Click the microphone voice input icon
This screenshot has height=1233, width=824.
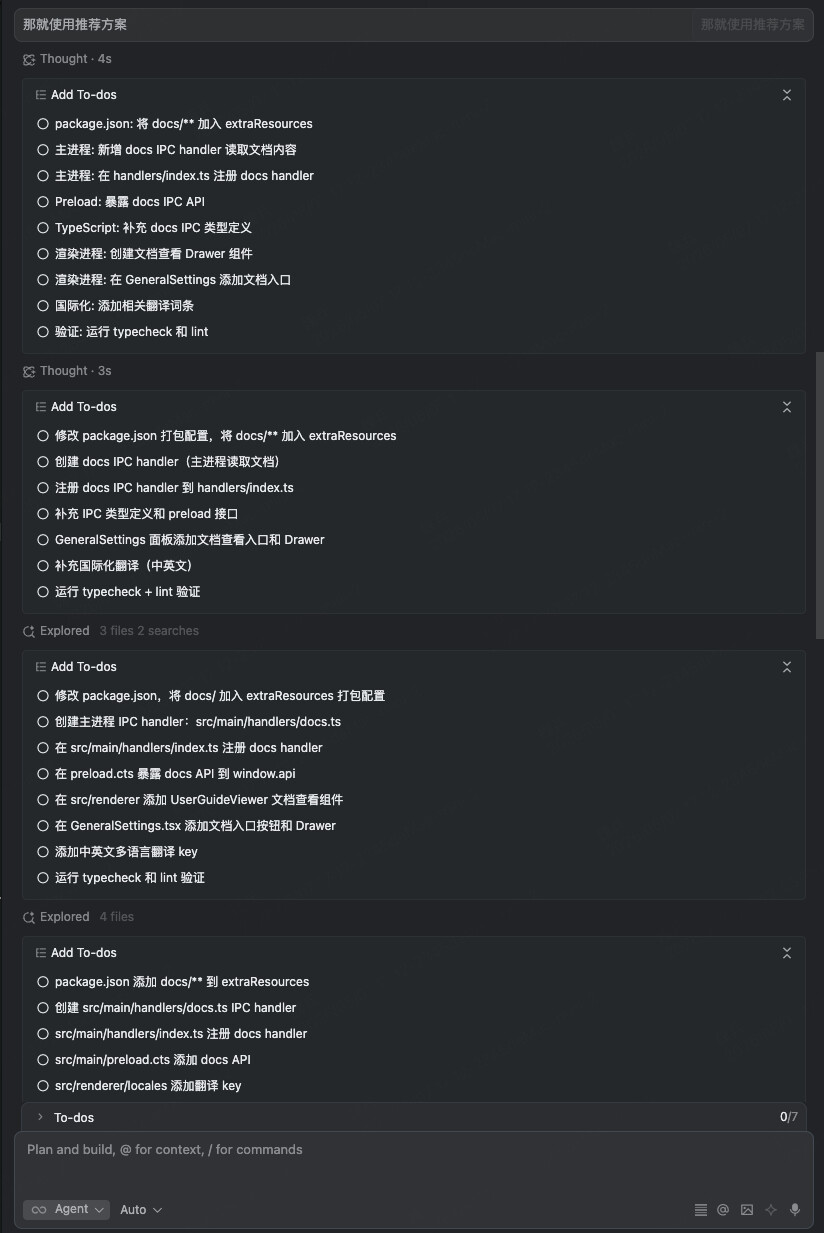tap(795, 1209)
